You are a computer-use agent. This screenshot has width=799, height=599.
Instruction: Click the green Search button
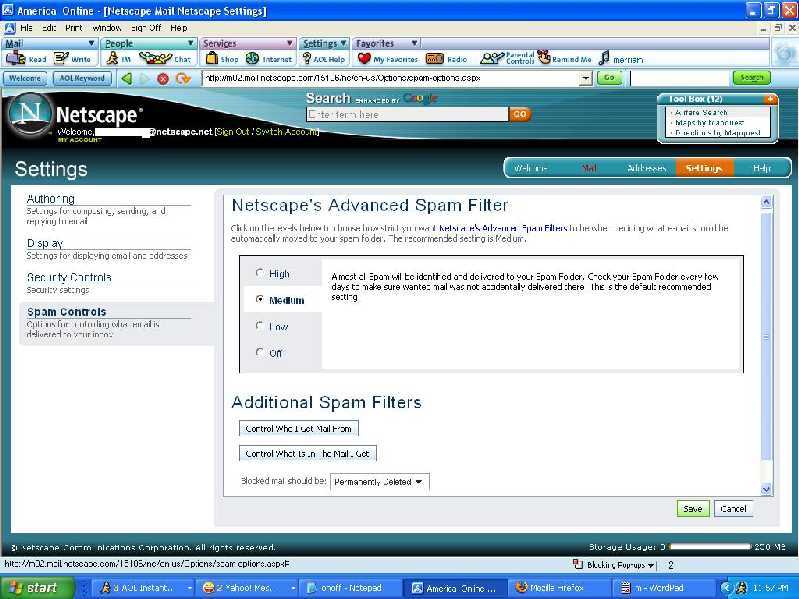(752, 78)
